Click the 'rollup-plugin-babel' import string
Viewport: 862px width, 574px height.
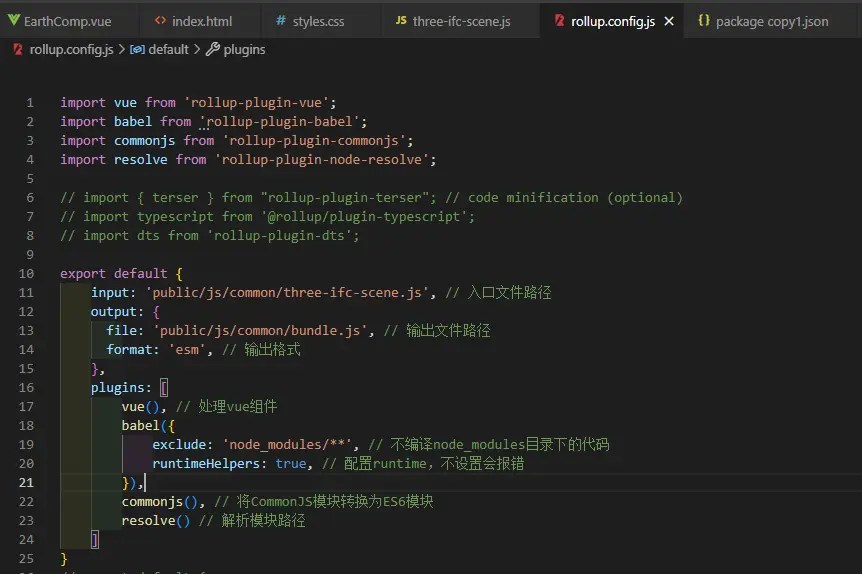(x=279, y=122)
